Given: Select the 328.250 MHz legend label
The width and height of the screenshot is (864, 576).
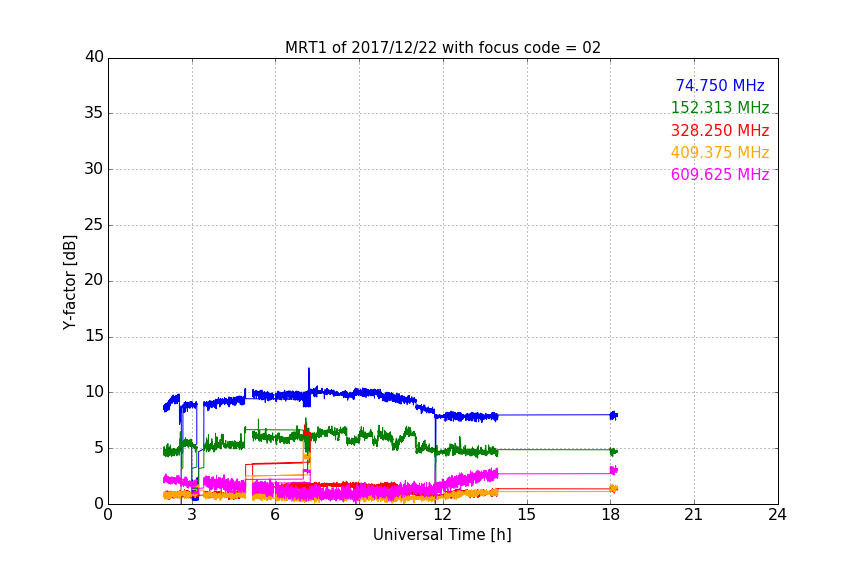Looking at the screenshot, I should [x=720, y=130].
